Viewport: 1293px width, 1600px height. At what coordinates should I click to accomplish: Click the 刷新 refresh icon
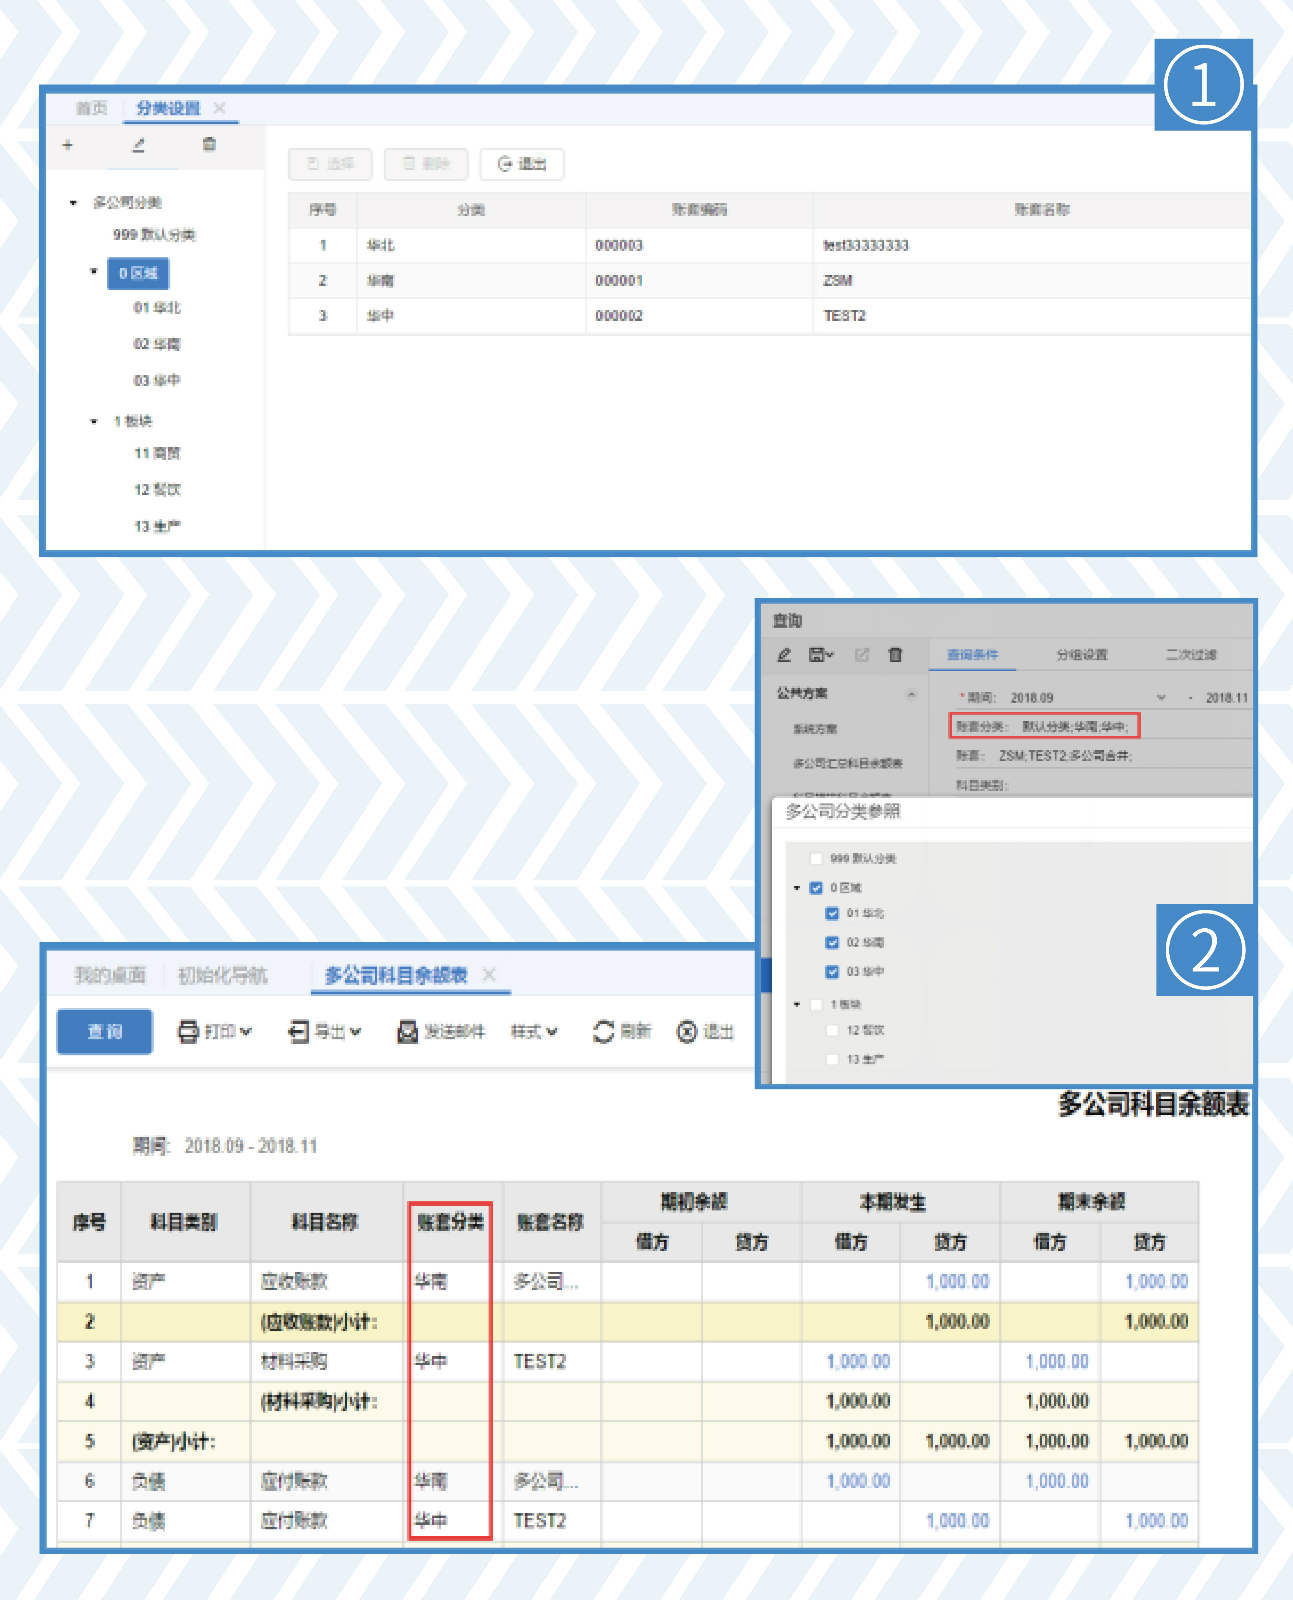603,1031
